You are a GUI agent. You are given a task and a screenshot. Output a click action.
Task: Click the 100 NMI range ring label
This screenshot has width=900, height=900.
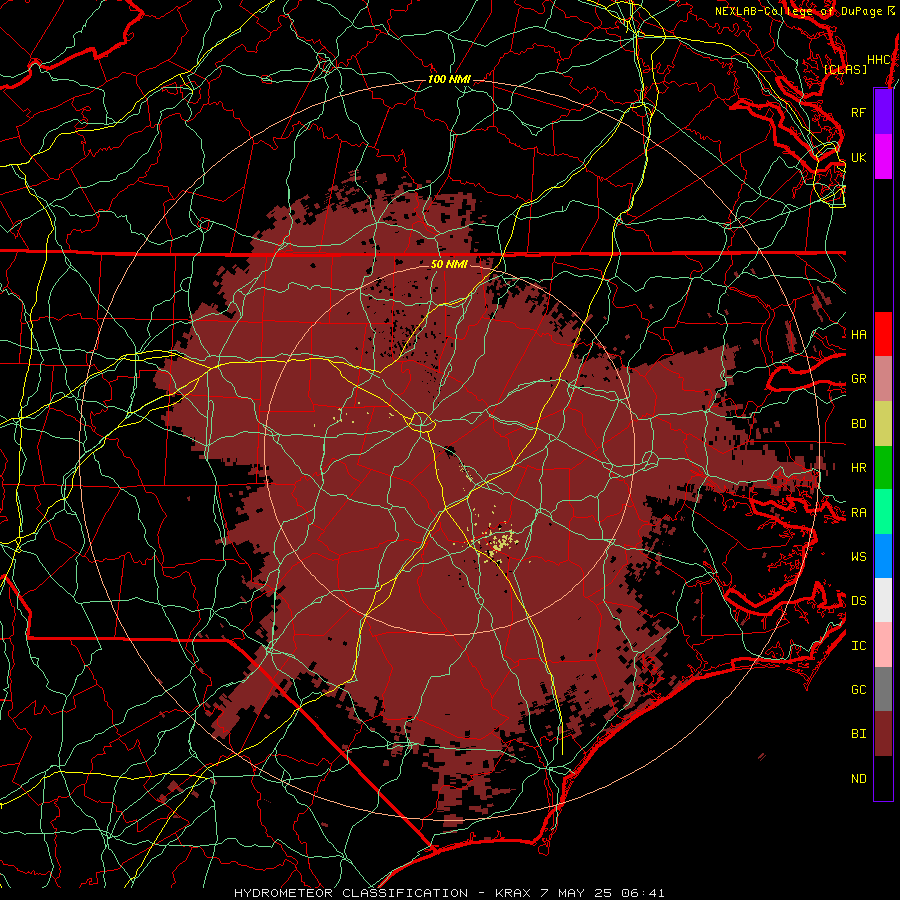click(449, 79)
